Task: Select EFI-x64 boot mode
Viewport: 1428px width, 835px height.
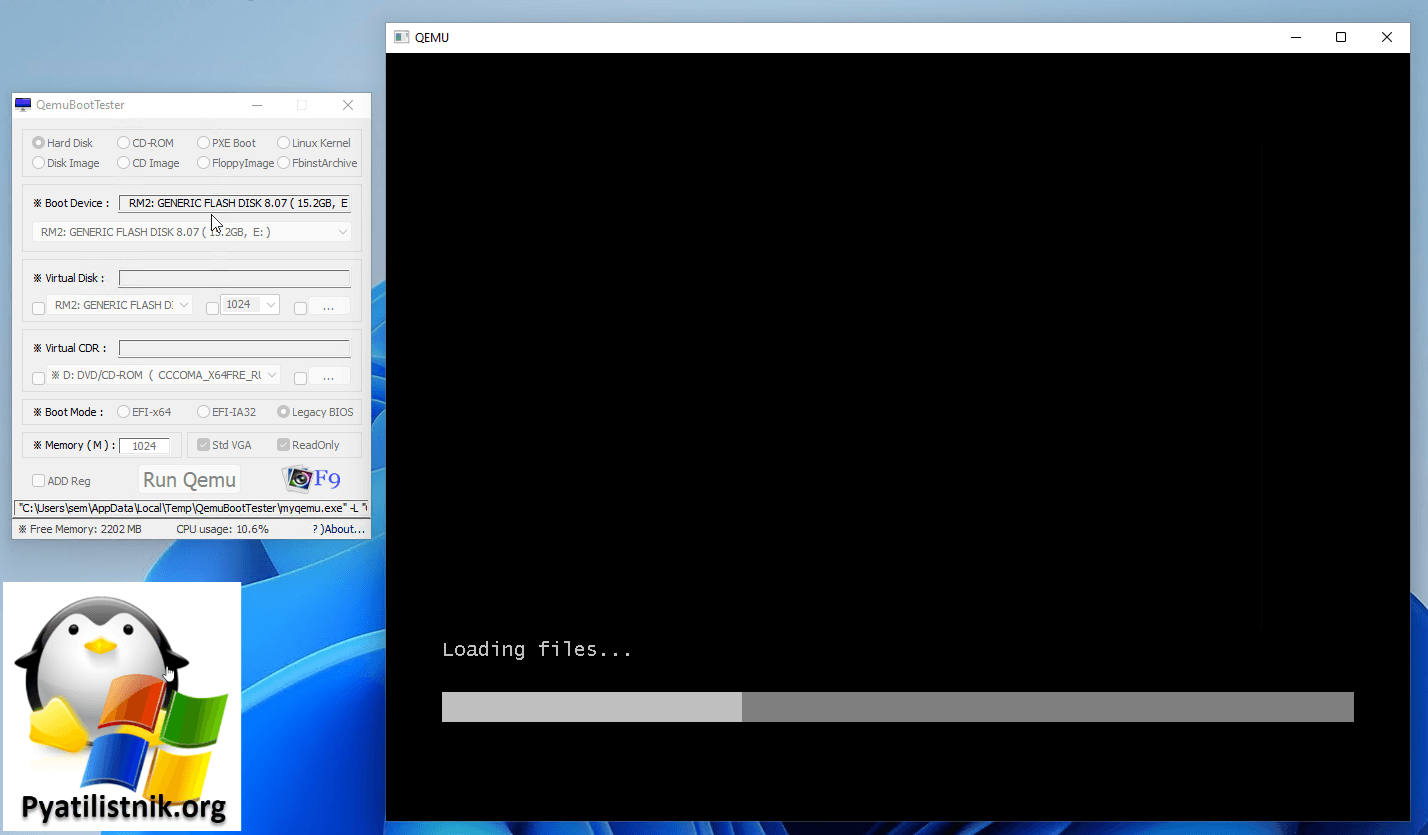Action: click(124, 412)
